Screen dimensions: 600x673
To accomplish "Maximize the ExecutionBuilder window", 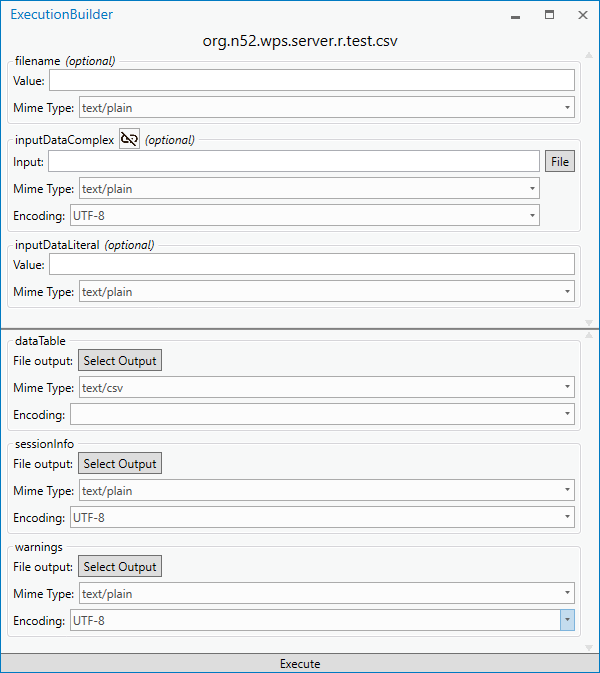I will pos(549,15).
